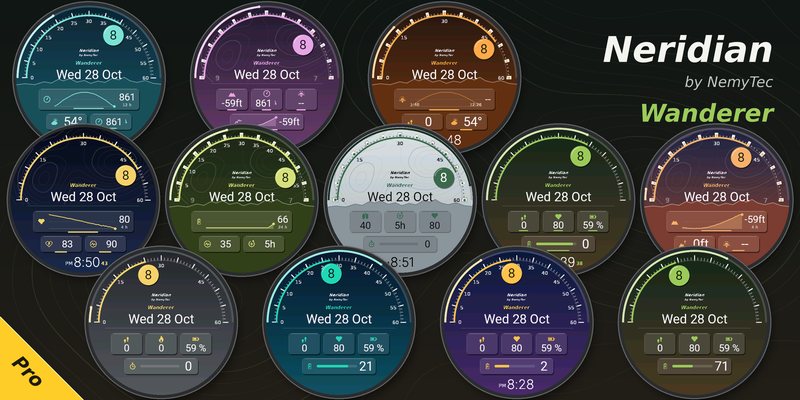Open -59ft elevation graph on coral watch face
The height and width of the screenshot is (400, 800).
(x=717, y=221)
